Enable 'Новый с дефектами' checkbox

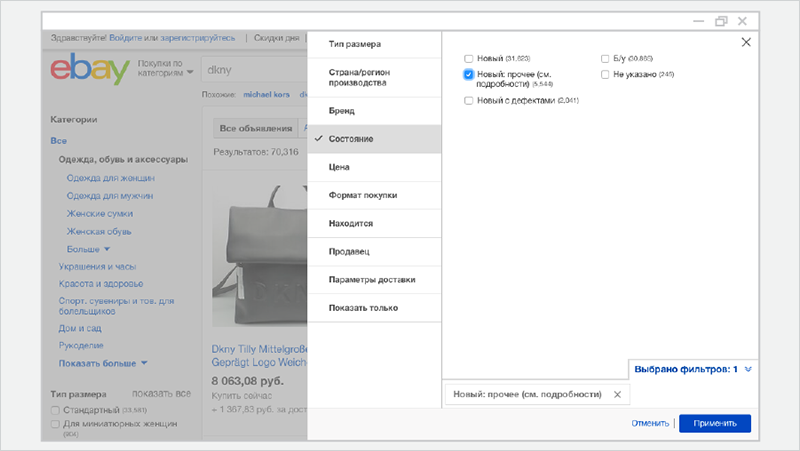468,101
